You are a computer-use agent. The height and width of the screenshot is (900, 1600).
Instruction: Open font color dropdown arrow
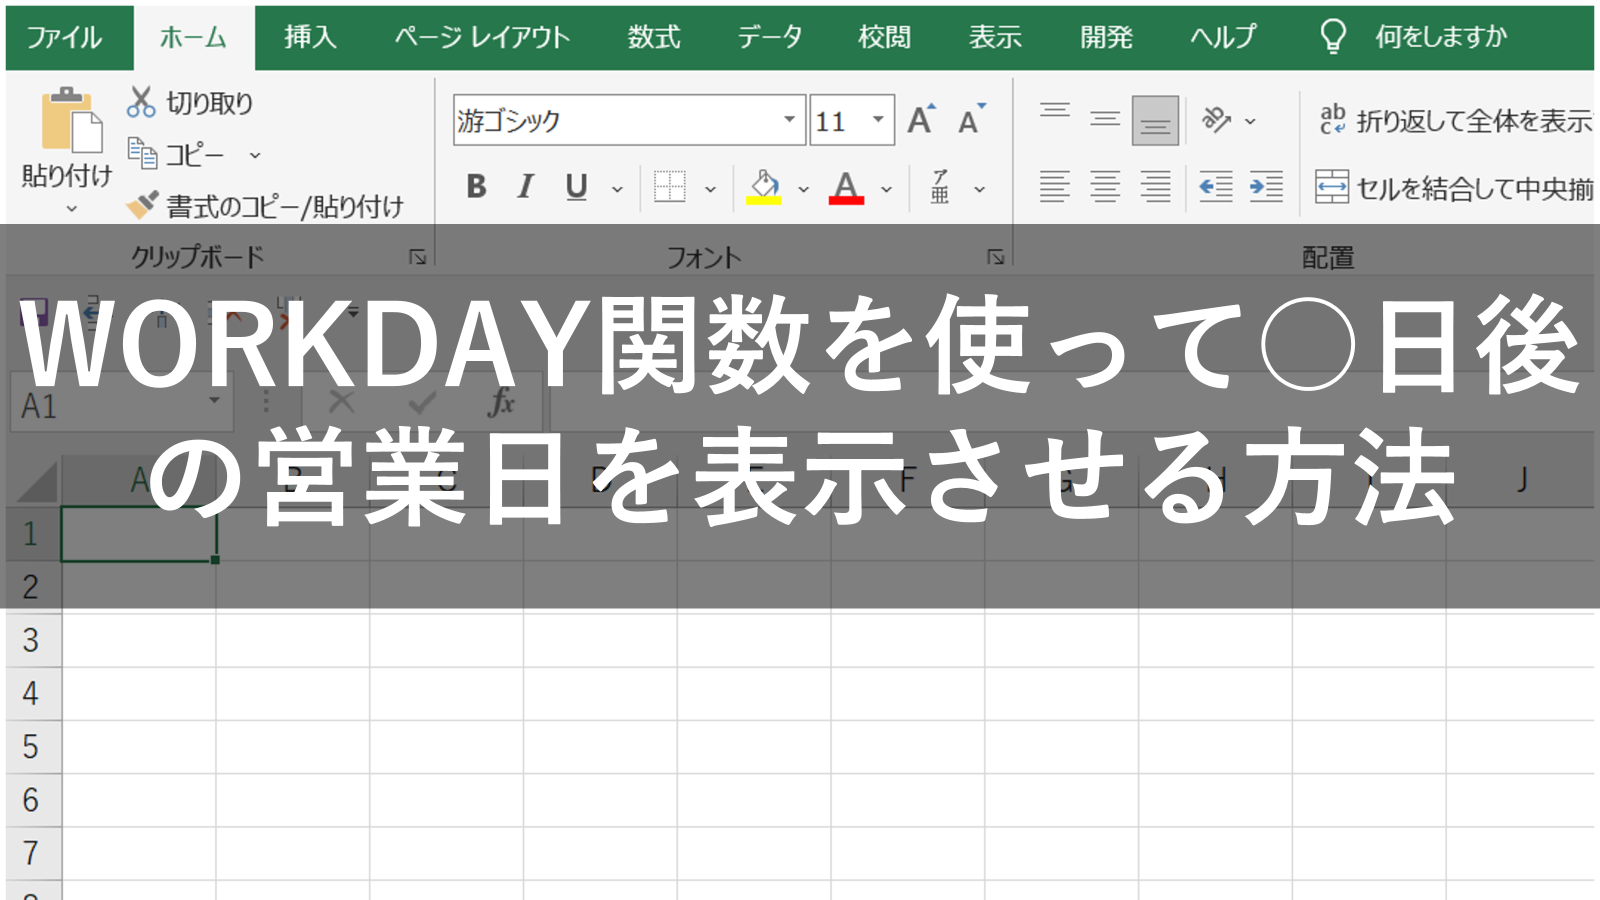(x=886, y=189)
